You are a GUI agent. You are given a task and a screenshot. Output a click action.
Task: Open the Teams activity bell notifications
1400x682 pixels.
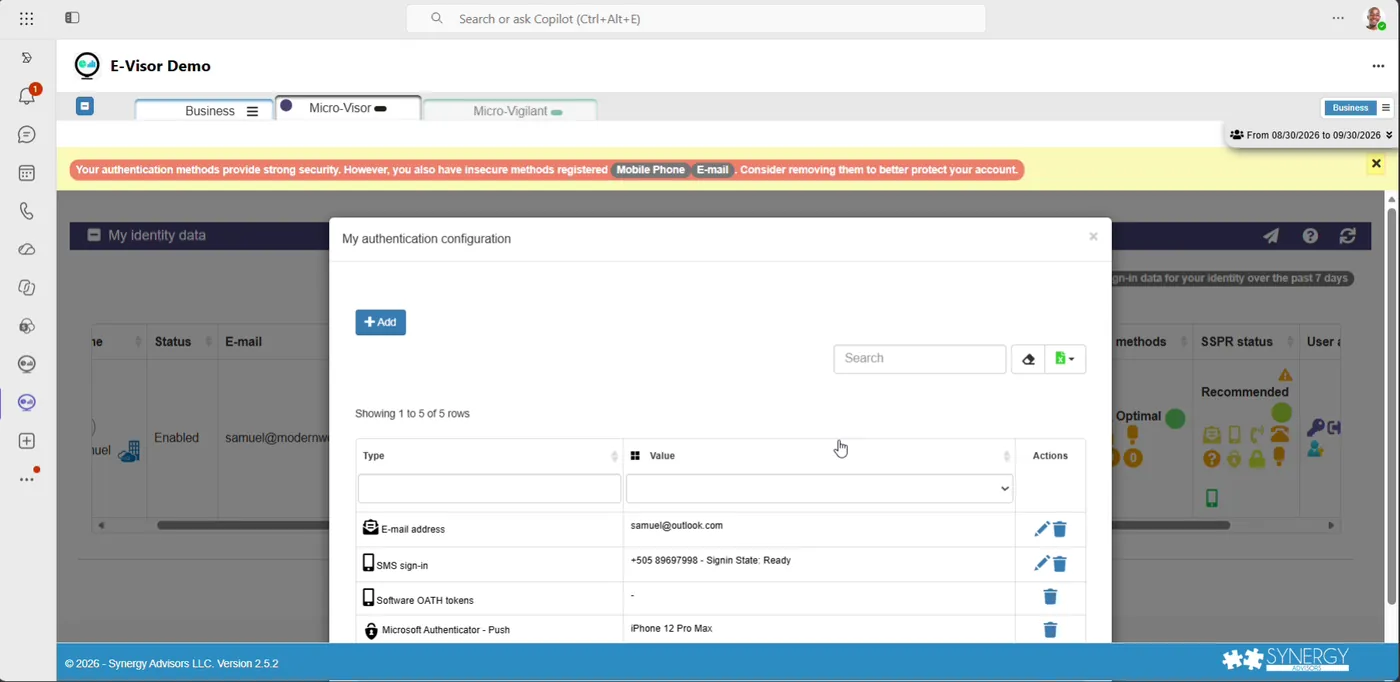pyautogui.click(x=27, y=96)
